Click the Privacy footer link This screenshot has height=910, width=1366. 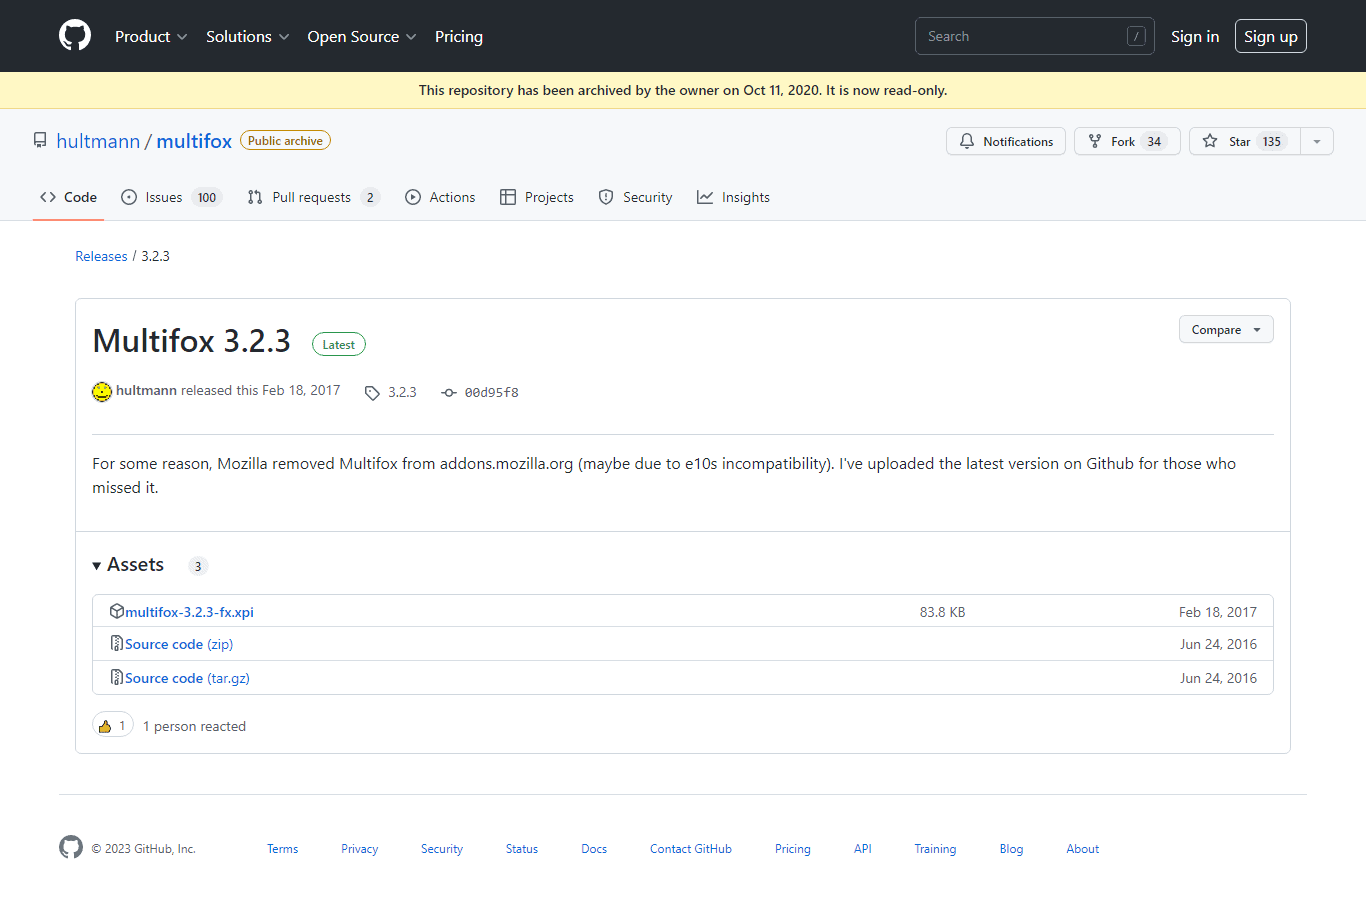pyautogui.click(x=359, y=849)
